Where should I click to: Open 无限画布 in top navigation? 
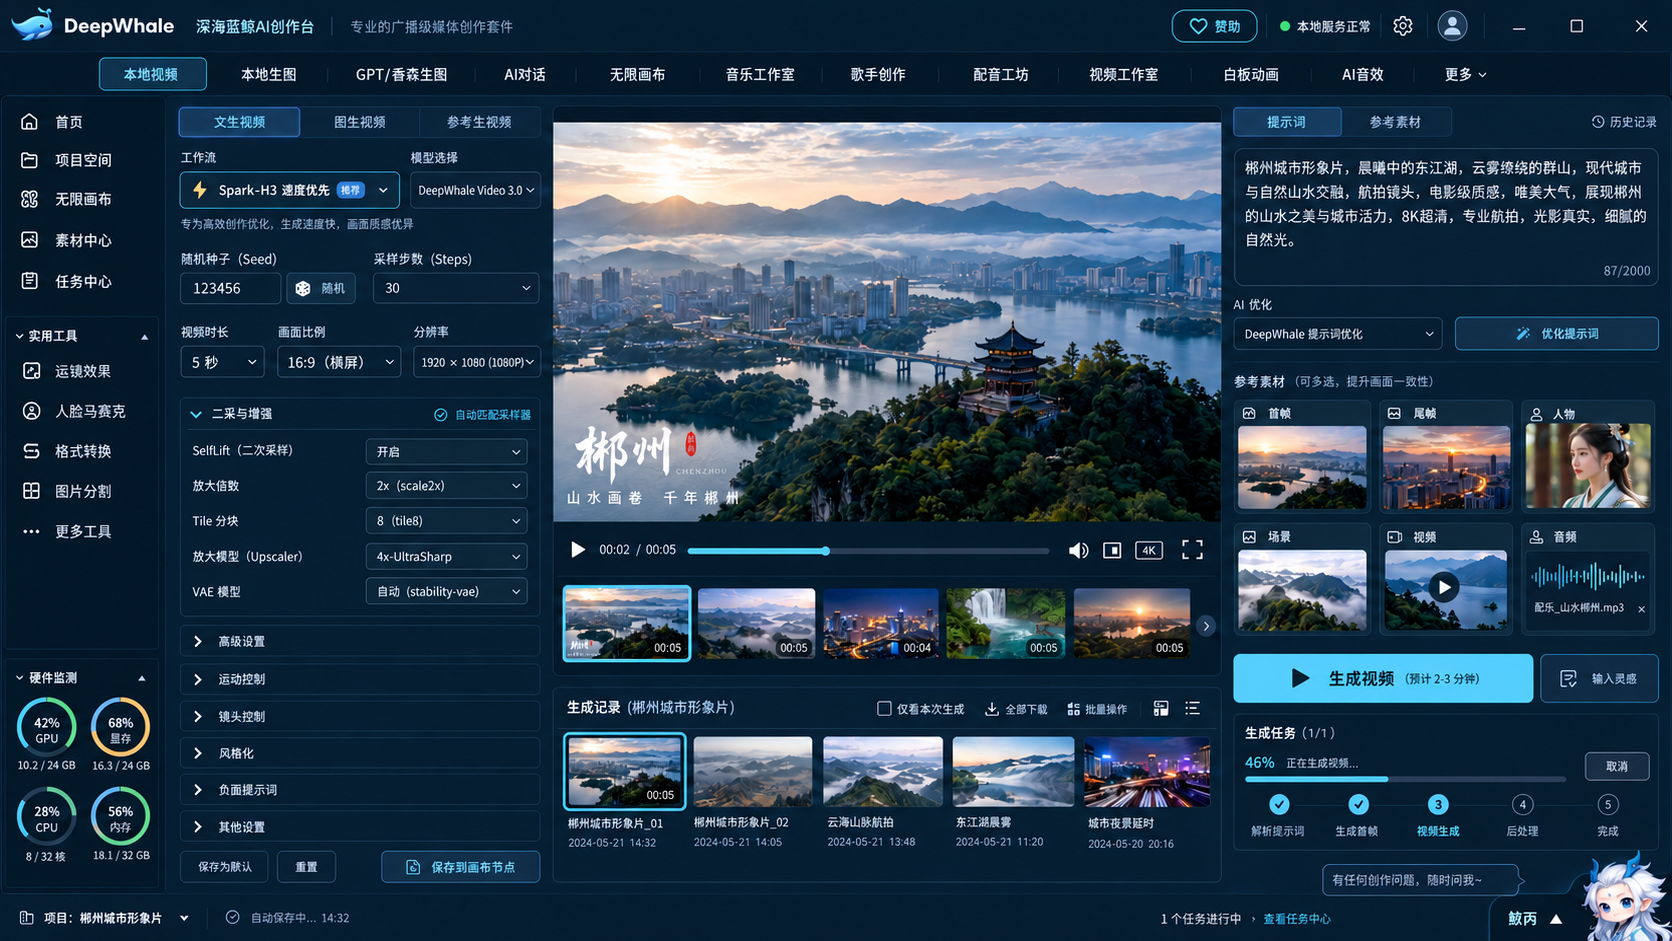pyautogui.click(x=638, y=74)
